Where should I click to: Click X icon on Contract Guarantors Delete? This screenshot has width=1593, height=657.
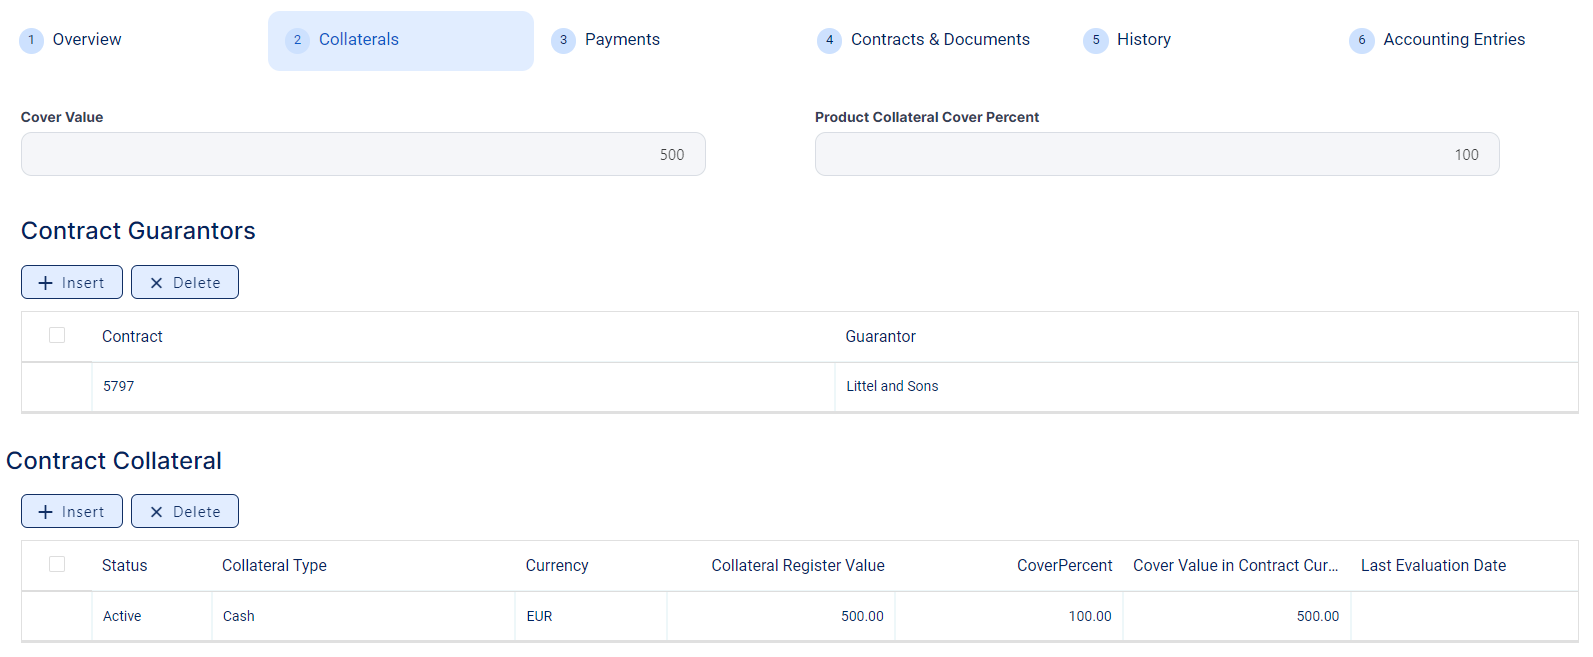pyautogui.click(x=156, y=283)
